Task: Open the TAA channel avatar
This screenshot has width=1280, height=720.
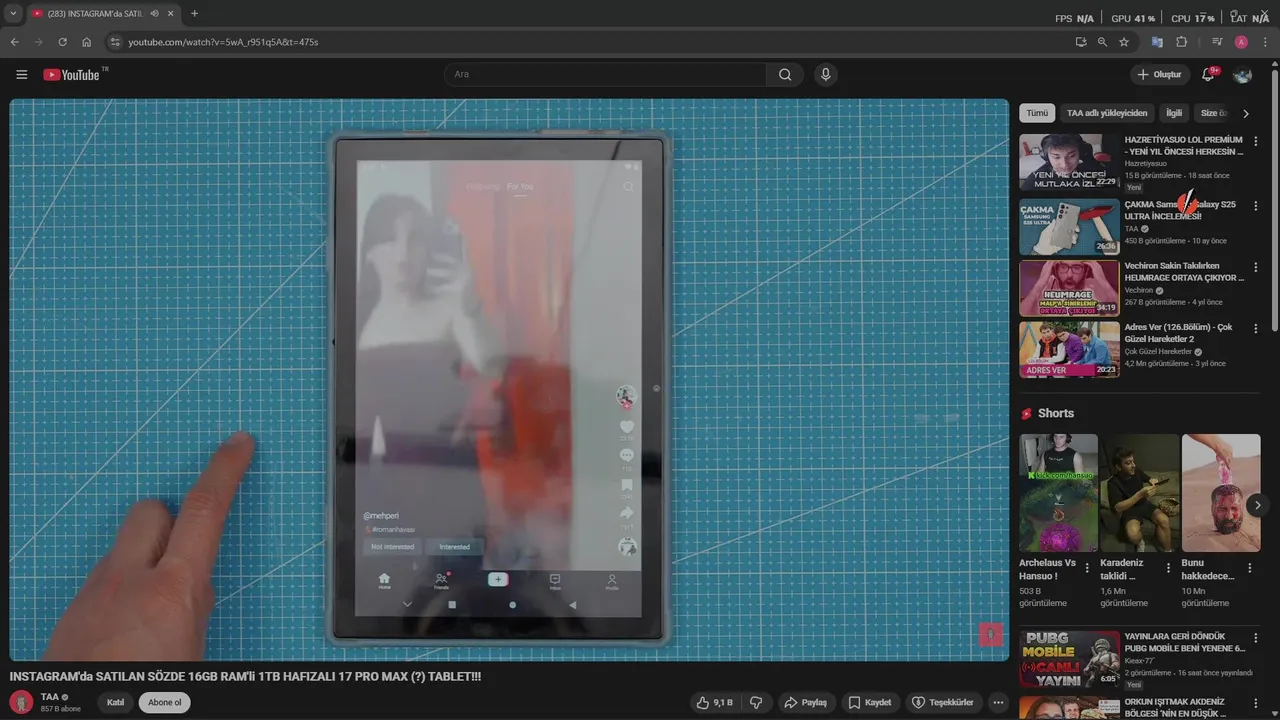Action: 21,702
